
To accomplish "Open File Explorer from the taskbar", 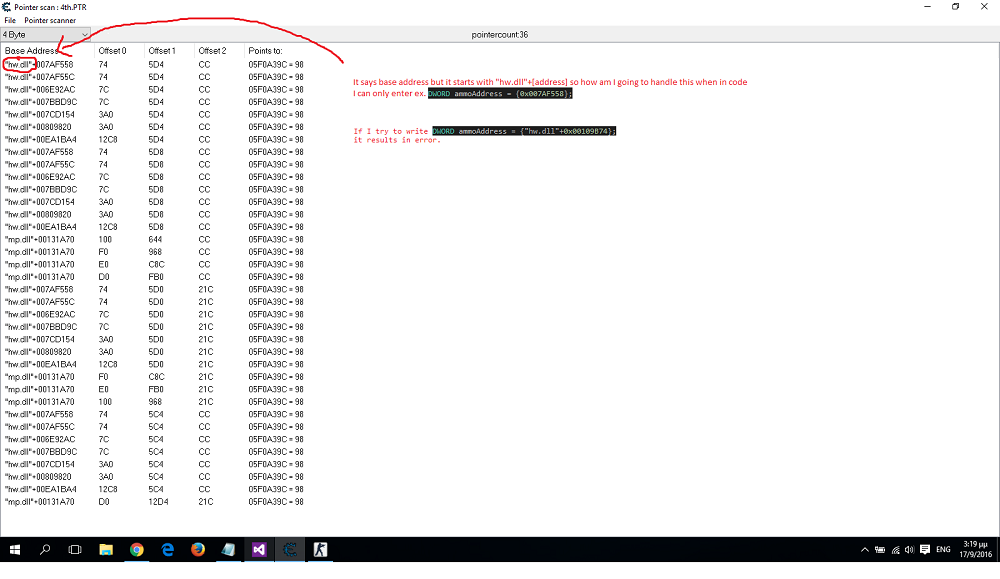I will 106,549.
